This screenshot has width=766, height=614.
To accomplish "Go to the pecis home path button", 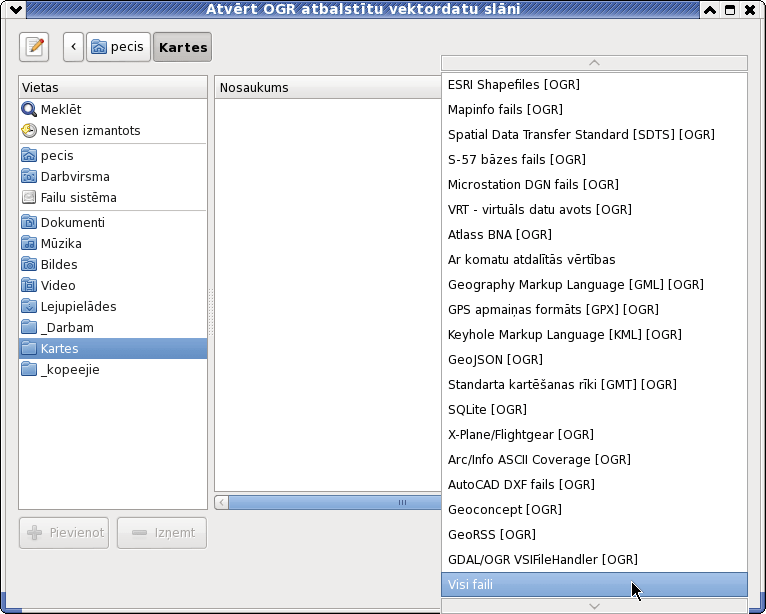I will (x=118, y=47).
